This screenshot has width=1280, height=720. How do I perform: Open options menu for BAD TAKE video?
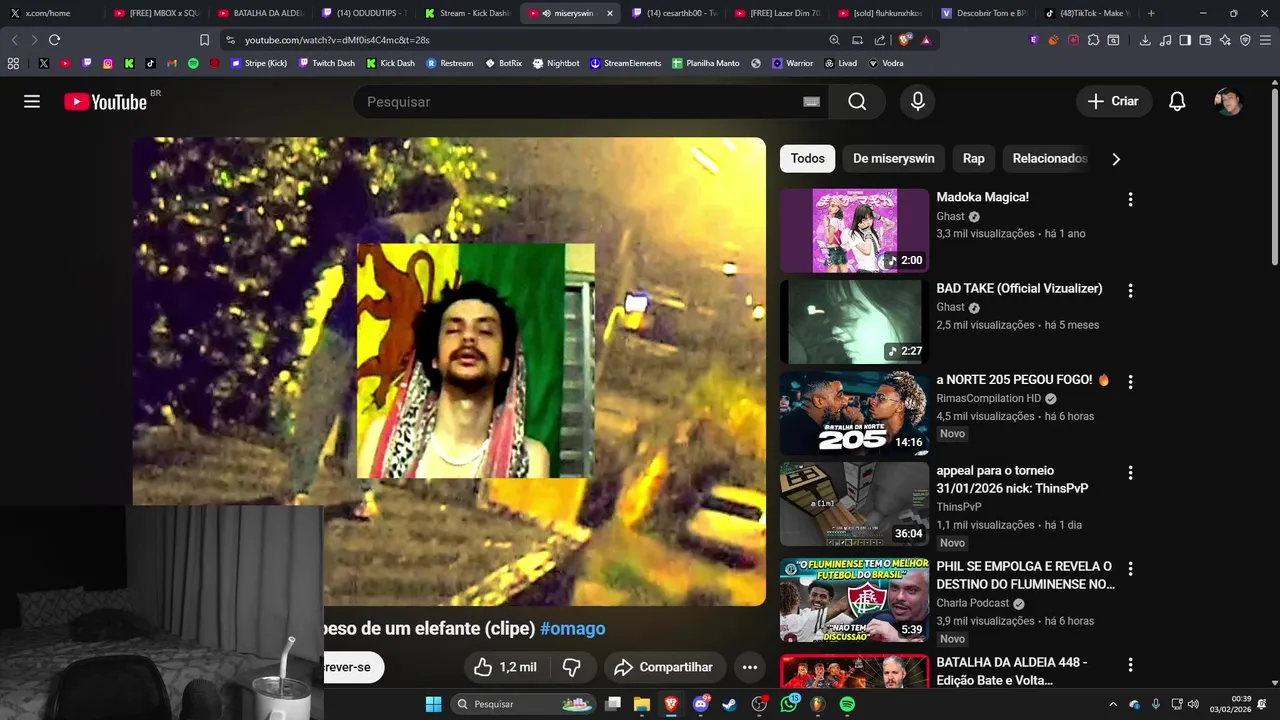click(x=1130, y=290)
